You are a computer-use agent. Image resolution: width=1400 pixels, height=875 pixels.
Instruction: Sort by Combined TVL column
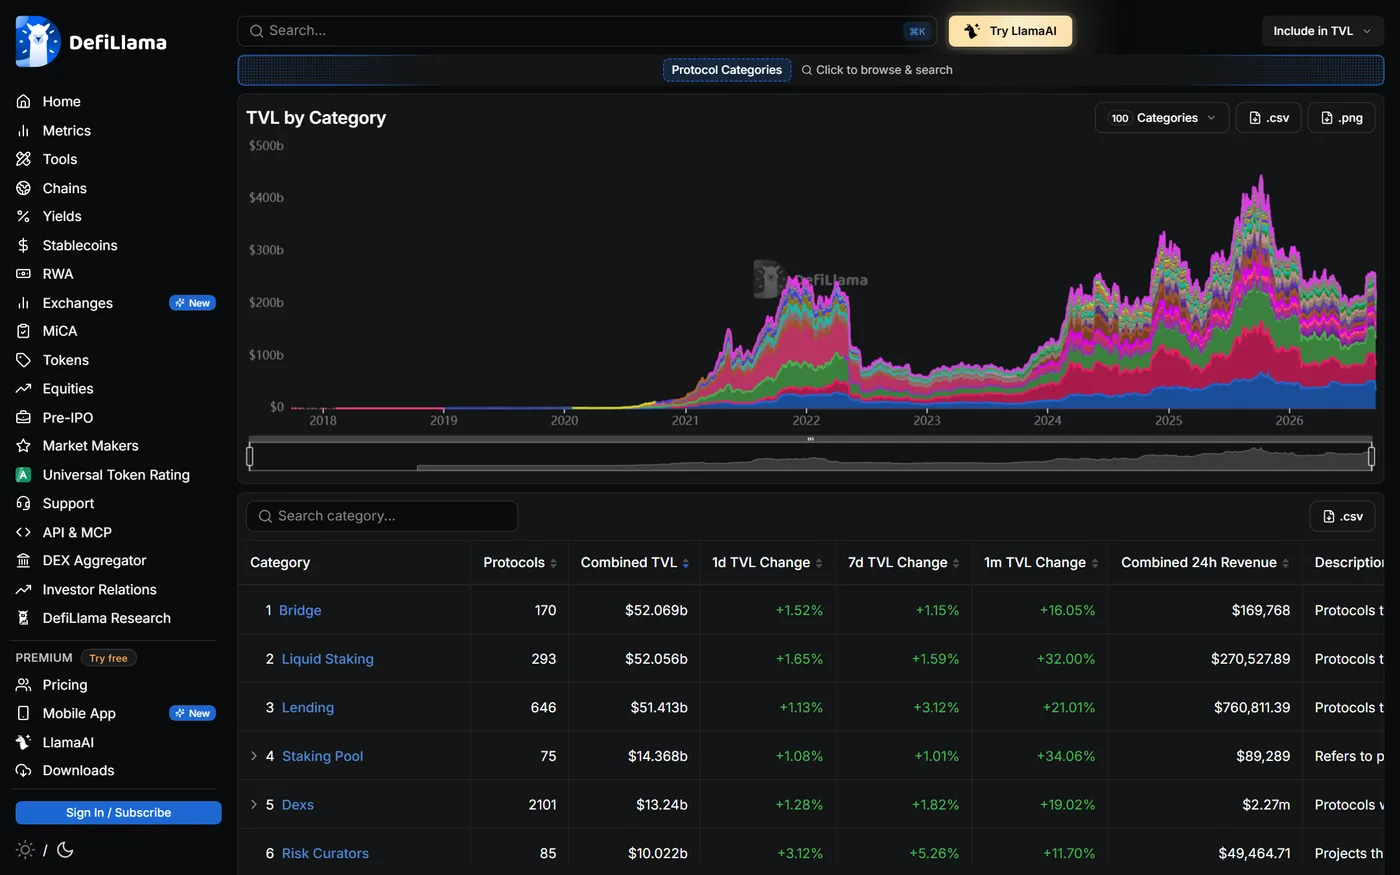635,563
